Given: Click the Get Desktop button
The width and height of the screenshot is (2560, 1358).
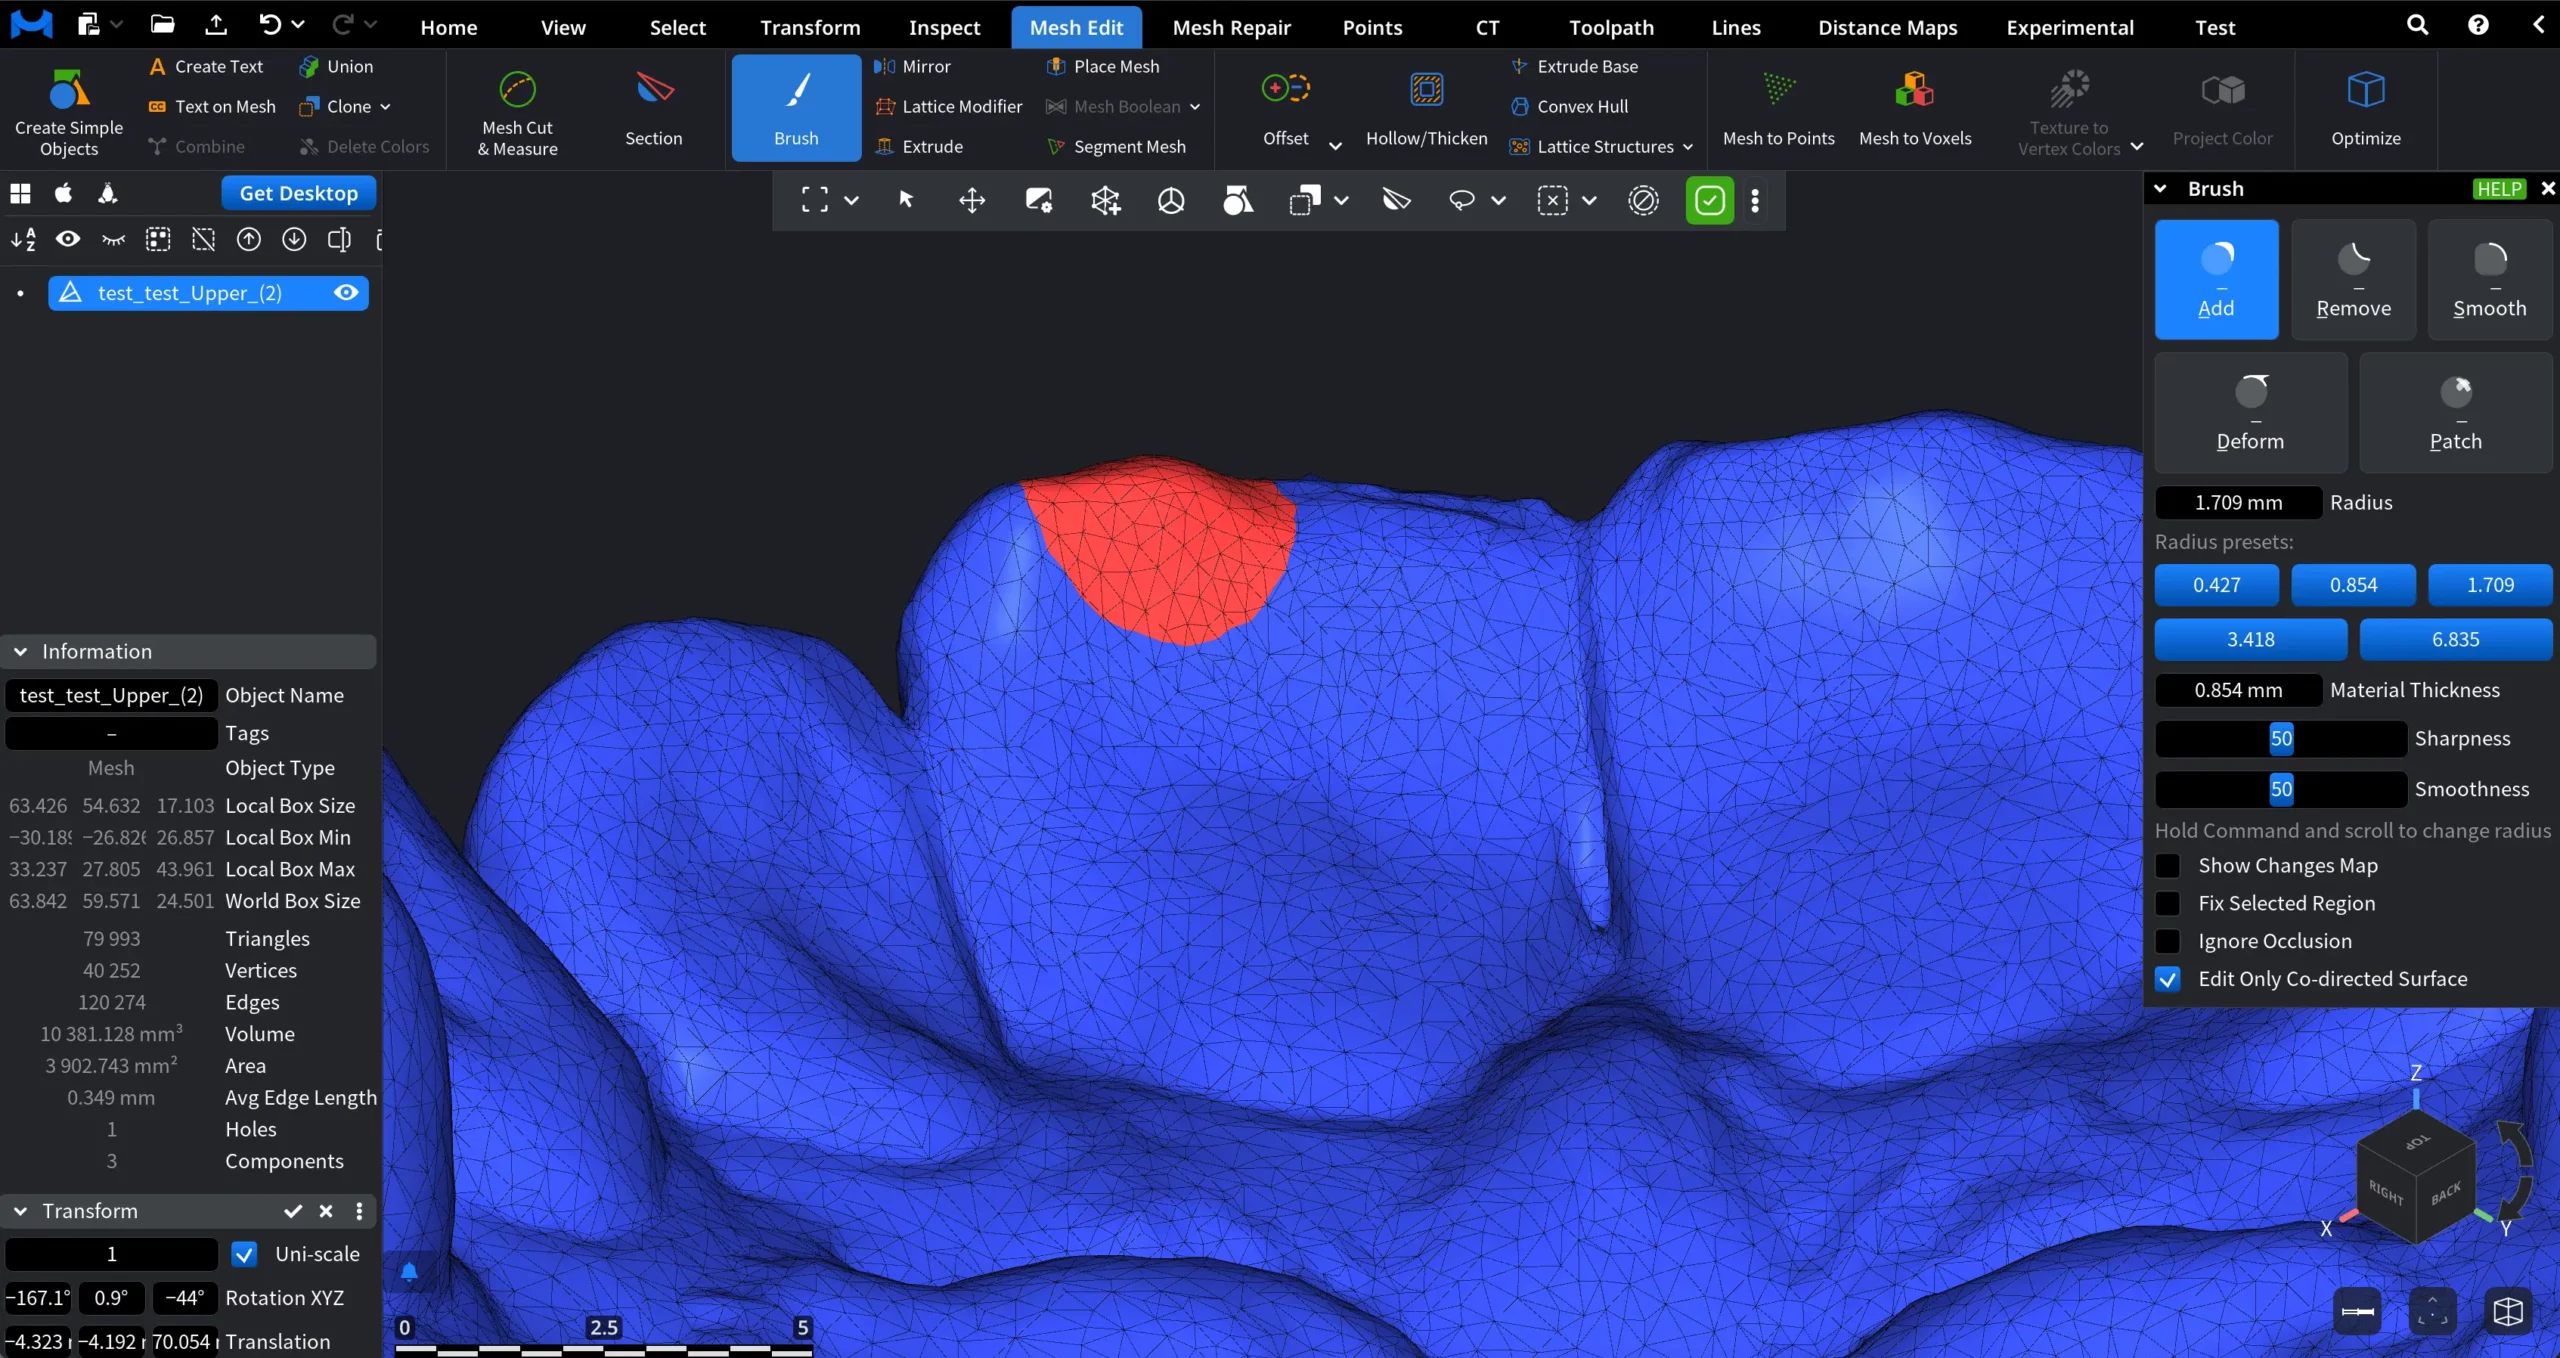Looking at the screenshot, I should click(x=297, y=192).
